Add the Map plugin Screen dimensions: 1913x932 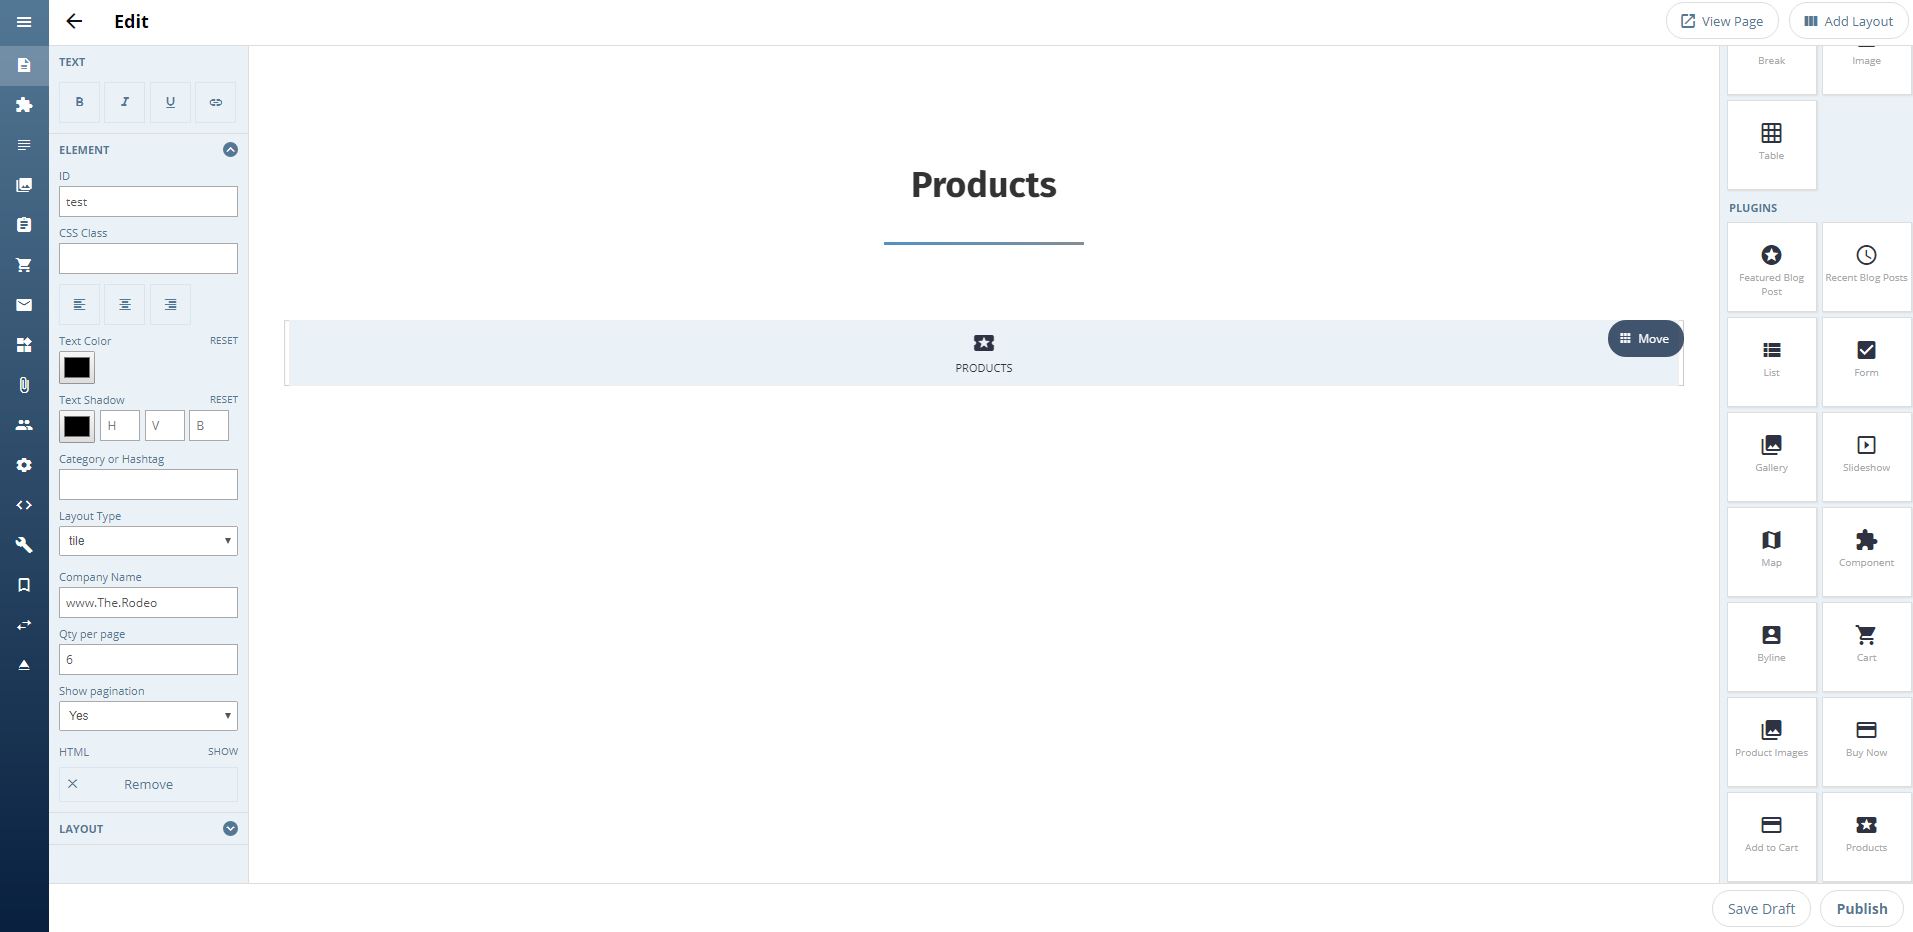pos(1771,550)
